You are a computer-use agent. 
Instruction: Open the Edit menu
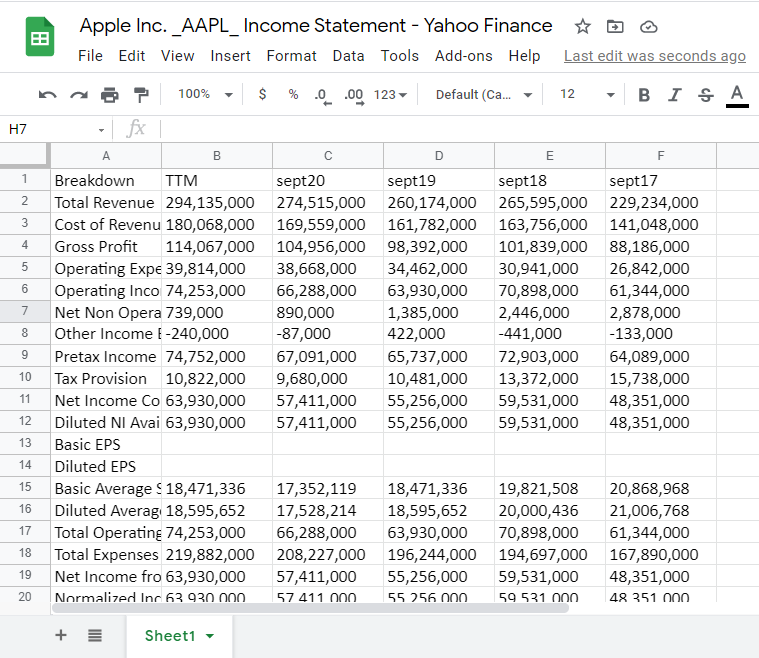point(132,56)
